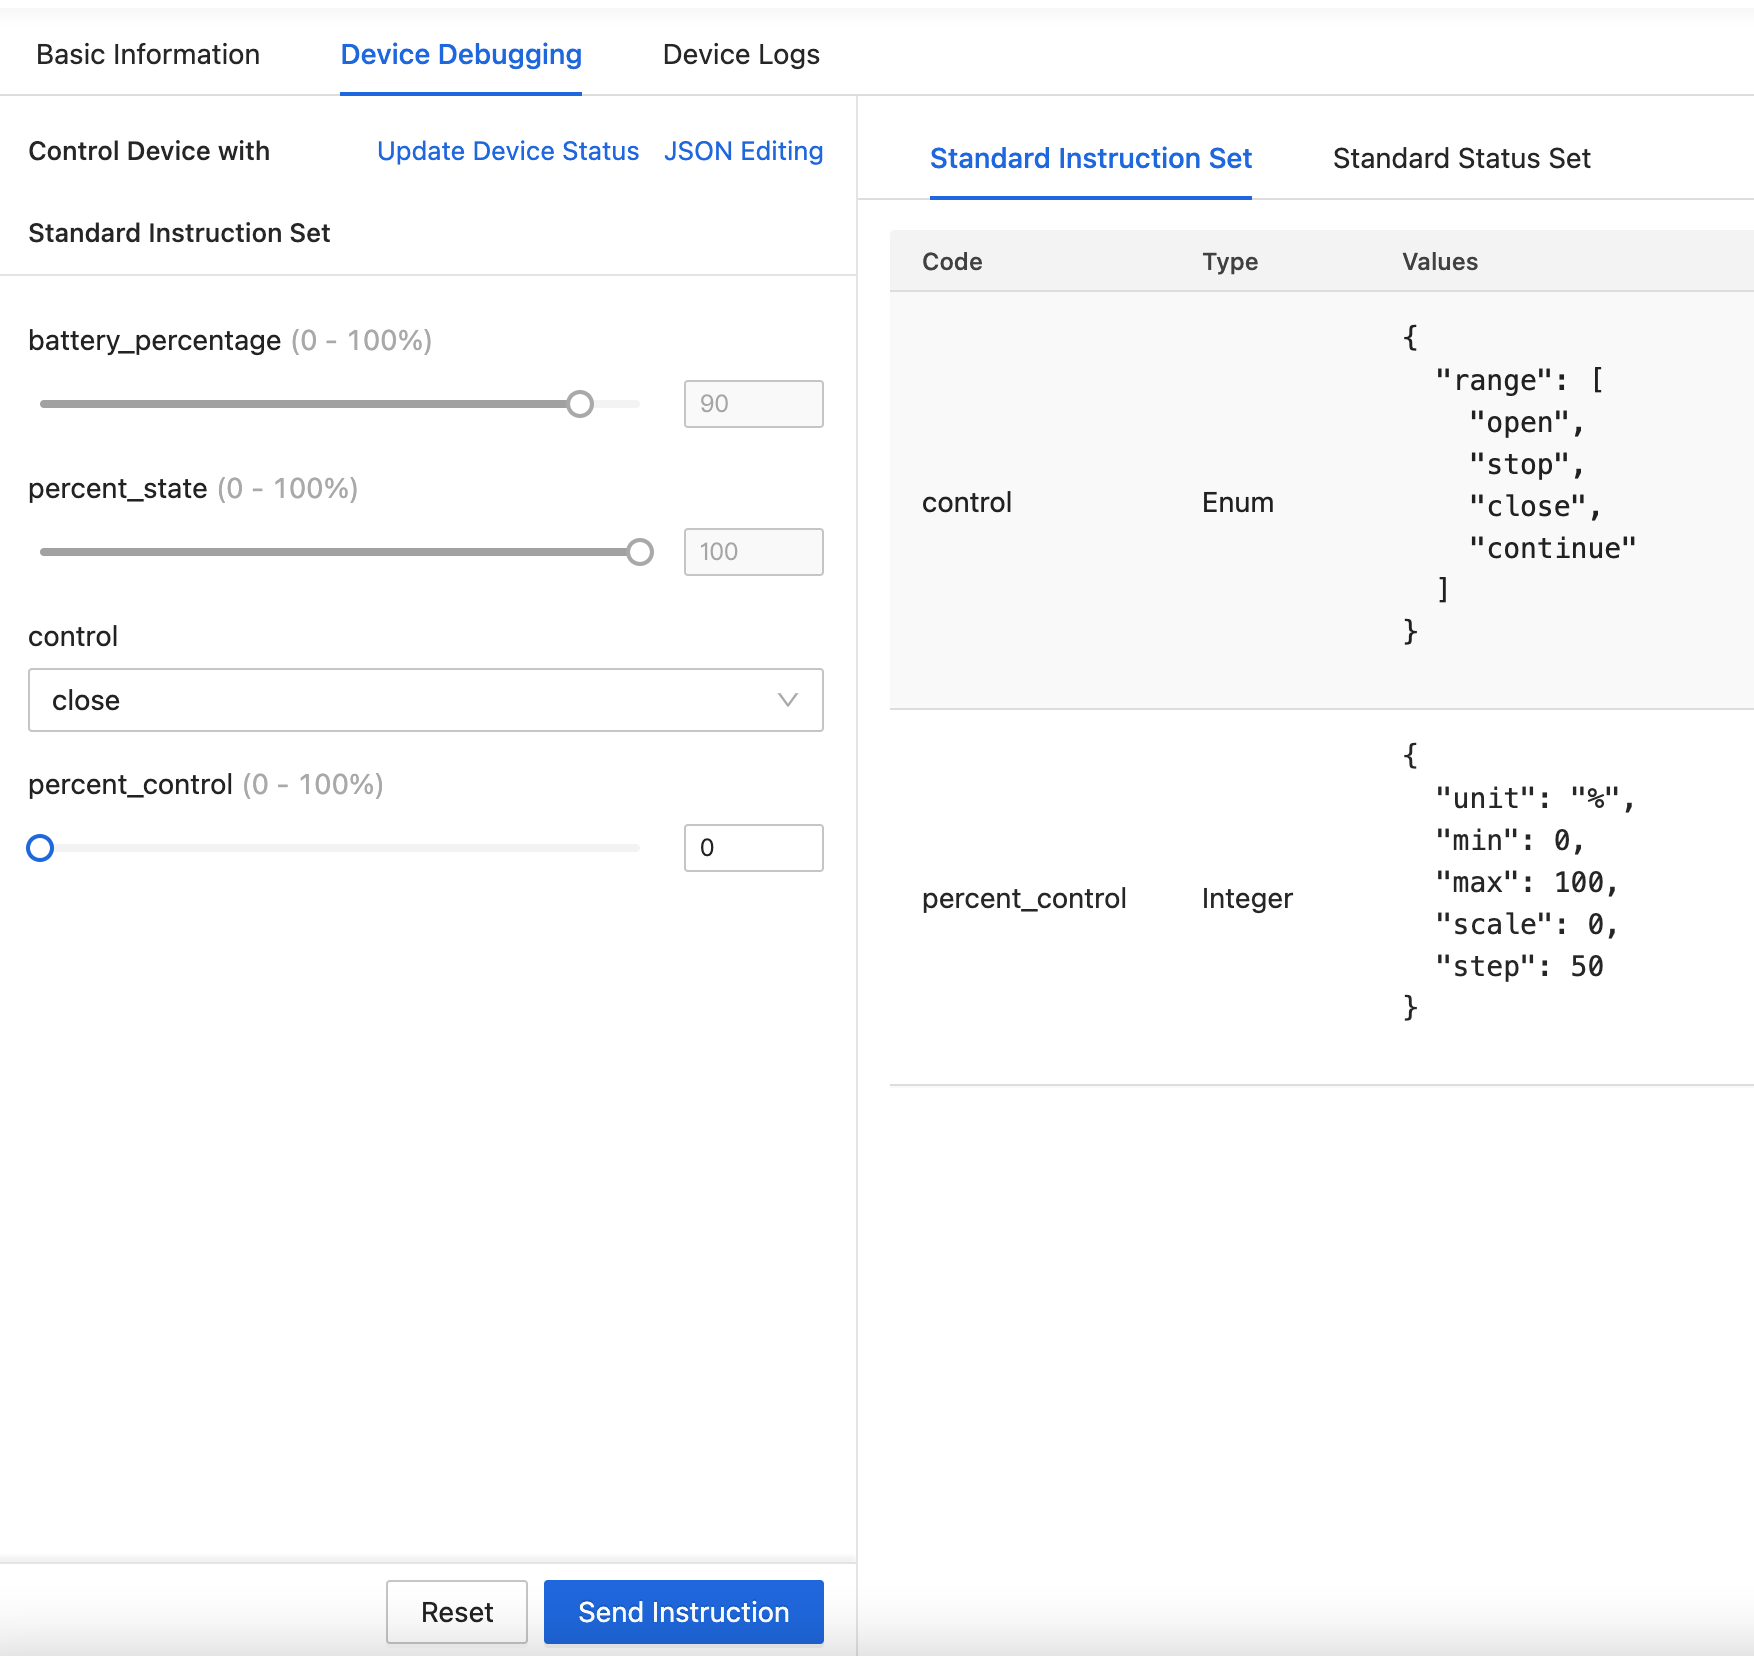Open the JSON Editing link
The width and height of the screenshot is (1754, 1656).
[743, 151]
